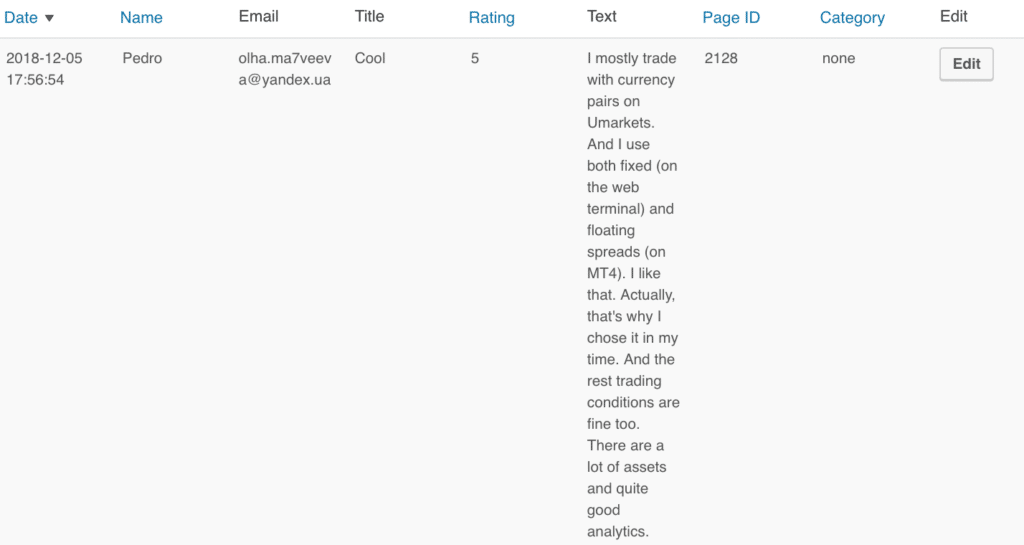Sort reviews by Rating column header

[x=491, y=18]
